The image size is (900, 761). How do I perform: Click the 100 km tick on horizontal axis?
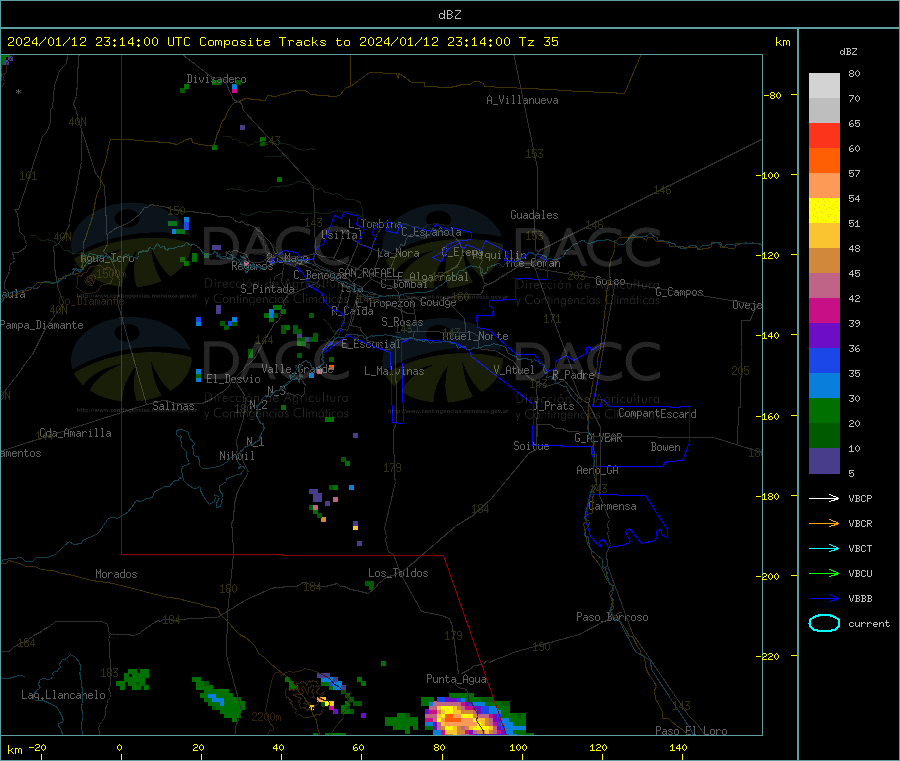pos(518,747)
